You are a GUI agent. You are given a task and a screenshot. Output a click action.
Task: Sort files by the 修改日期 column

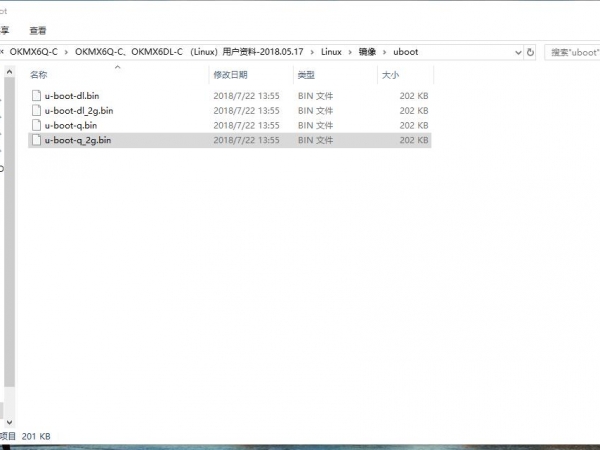point(230,75)
